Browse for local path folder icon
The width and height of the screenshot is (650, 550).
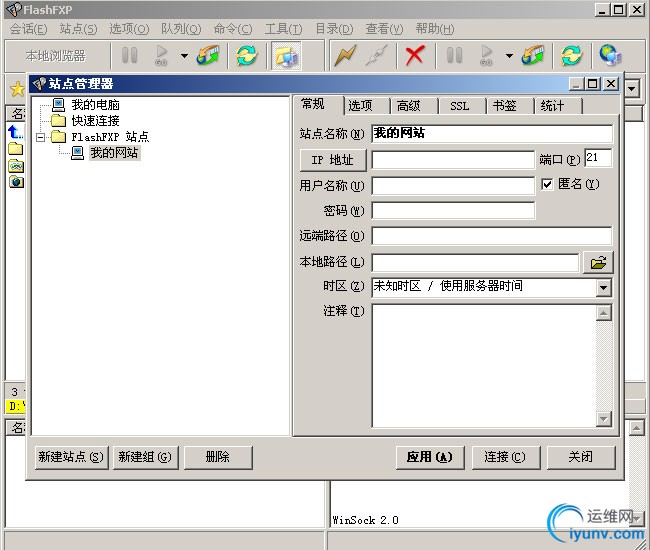(x=598, y=262)
